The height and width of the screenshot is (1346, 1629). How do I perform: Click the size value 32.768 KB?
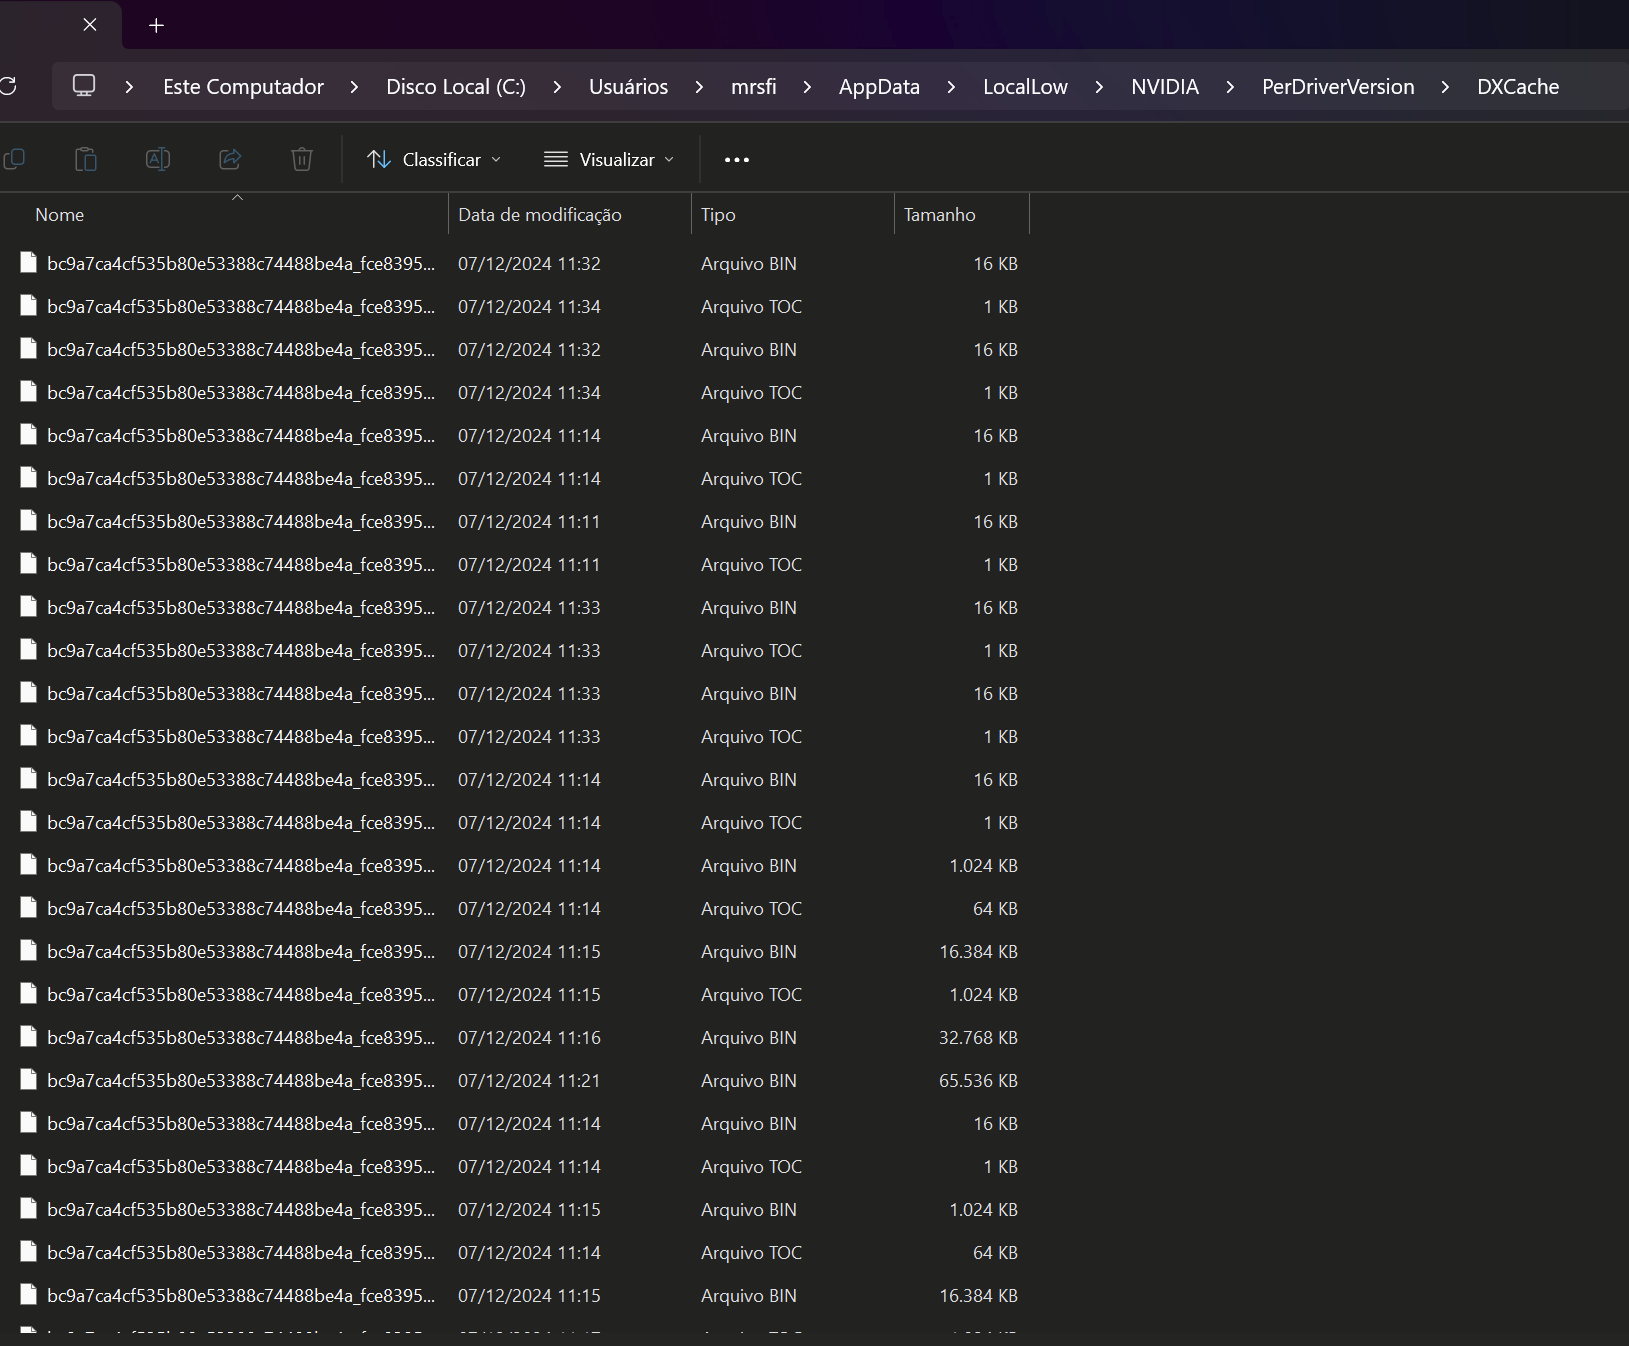click(978, 1037)
